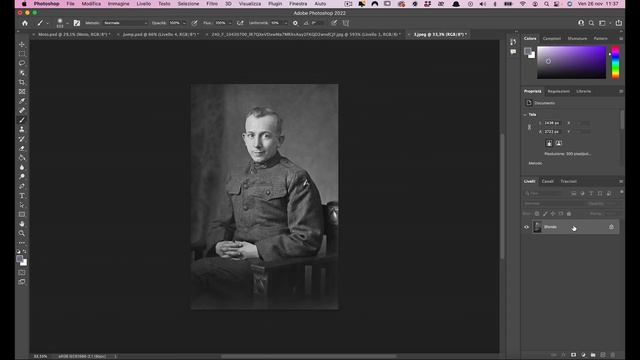Switch to the Regolazioni tab
The image size is (640, 360).
click(558, 91)
